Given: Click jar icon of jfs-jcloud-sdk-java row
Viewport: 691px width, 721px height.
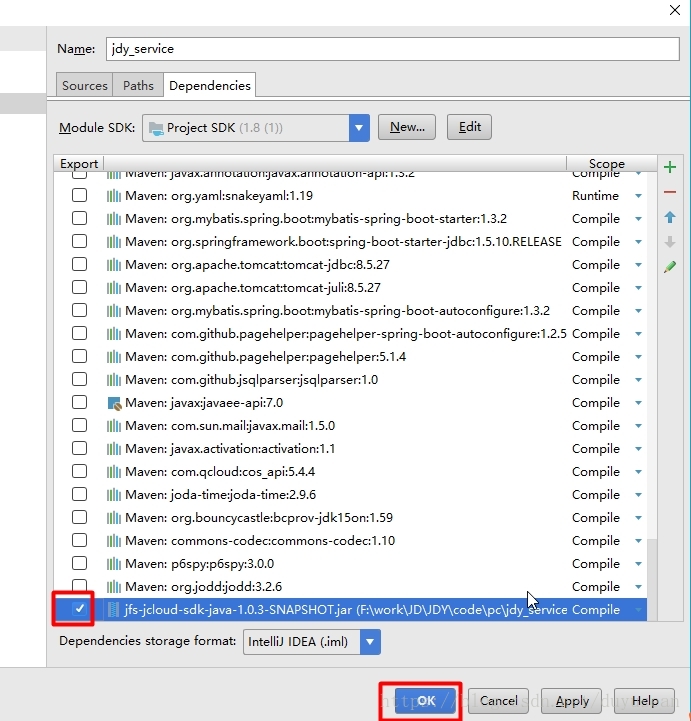Looking at the screenshot, I should point(114,610).
